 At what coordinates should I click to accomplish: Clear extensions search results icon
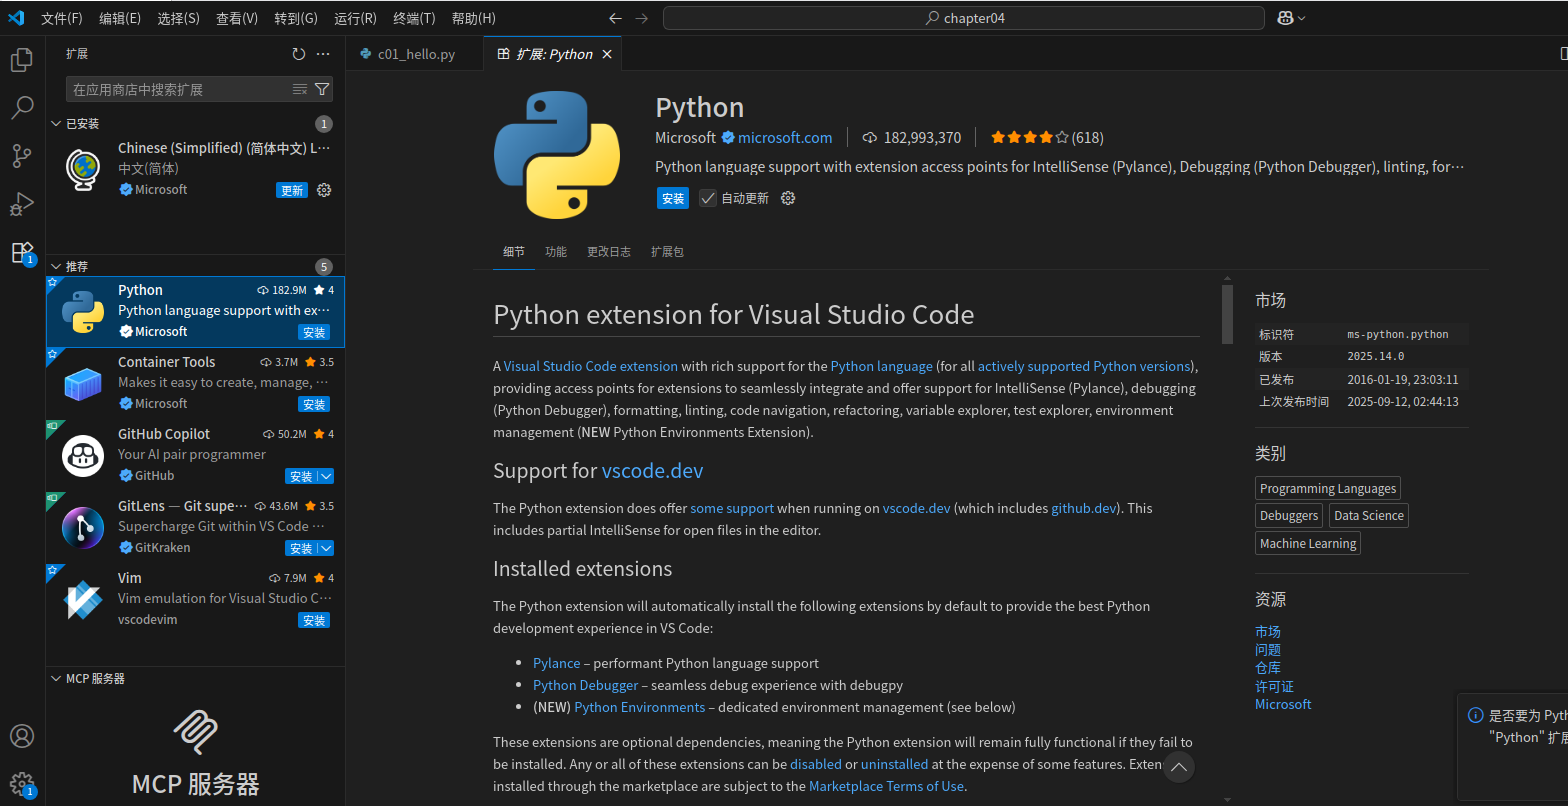click(300, 89)
